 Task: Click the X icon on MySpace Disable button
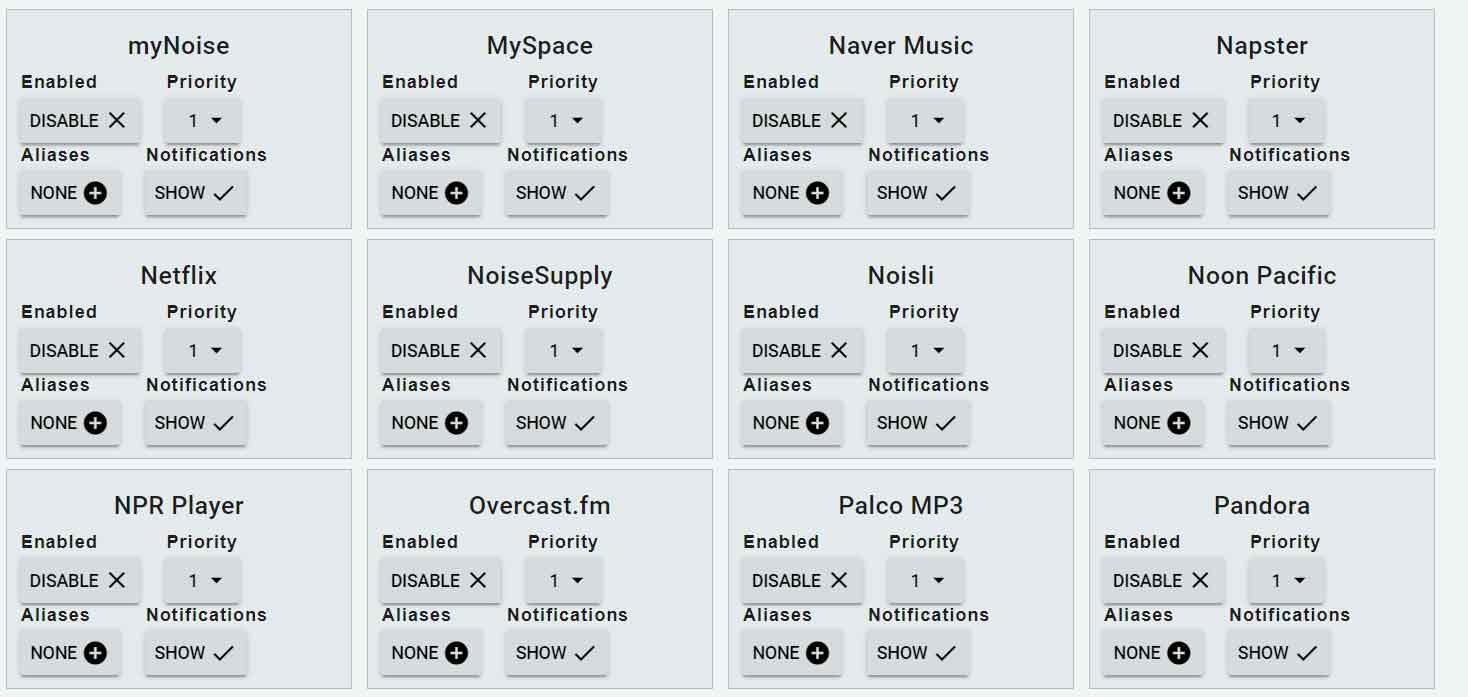(478, 121)
